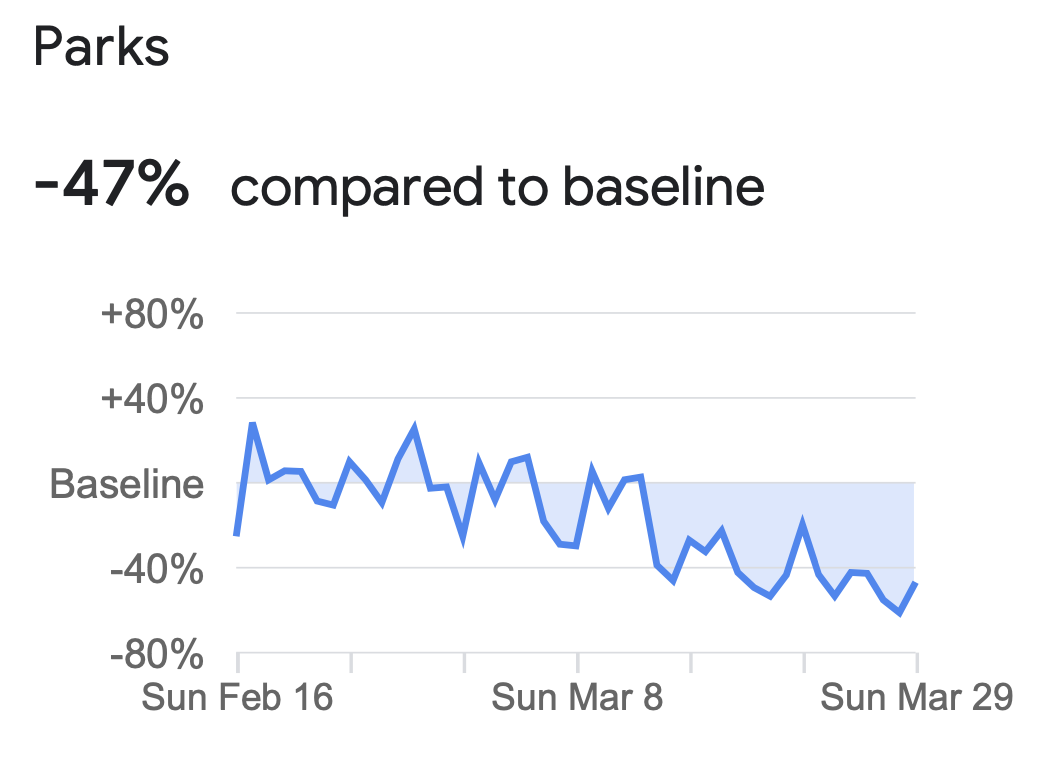
Task: Click the +40% y-axis label
Action: 152,400
